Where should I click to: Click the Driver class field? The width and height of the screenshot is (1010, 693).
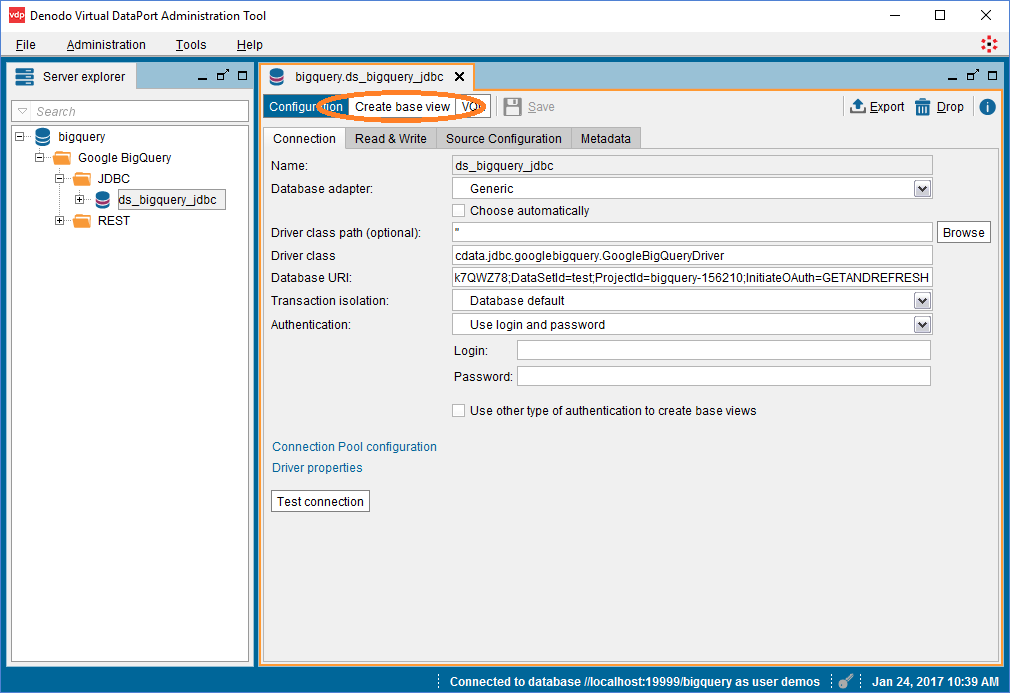click(692, 256)
